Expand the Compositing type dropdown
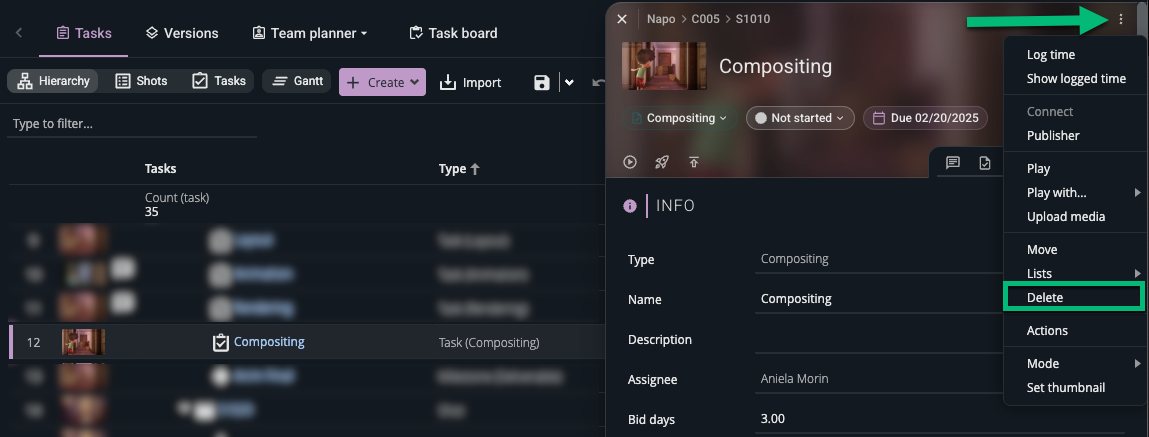Image resolution: width=1149 pixels, height=437 pixels. pos(679,118)
